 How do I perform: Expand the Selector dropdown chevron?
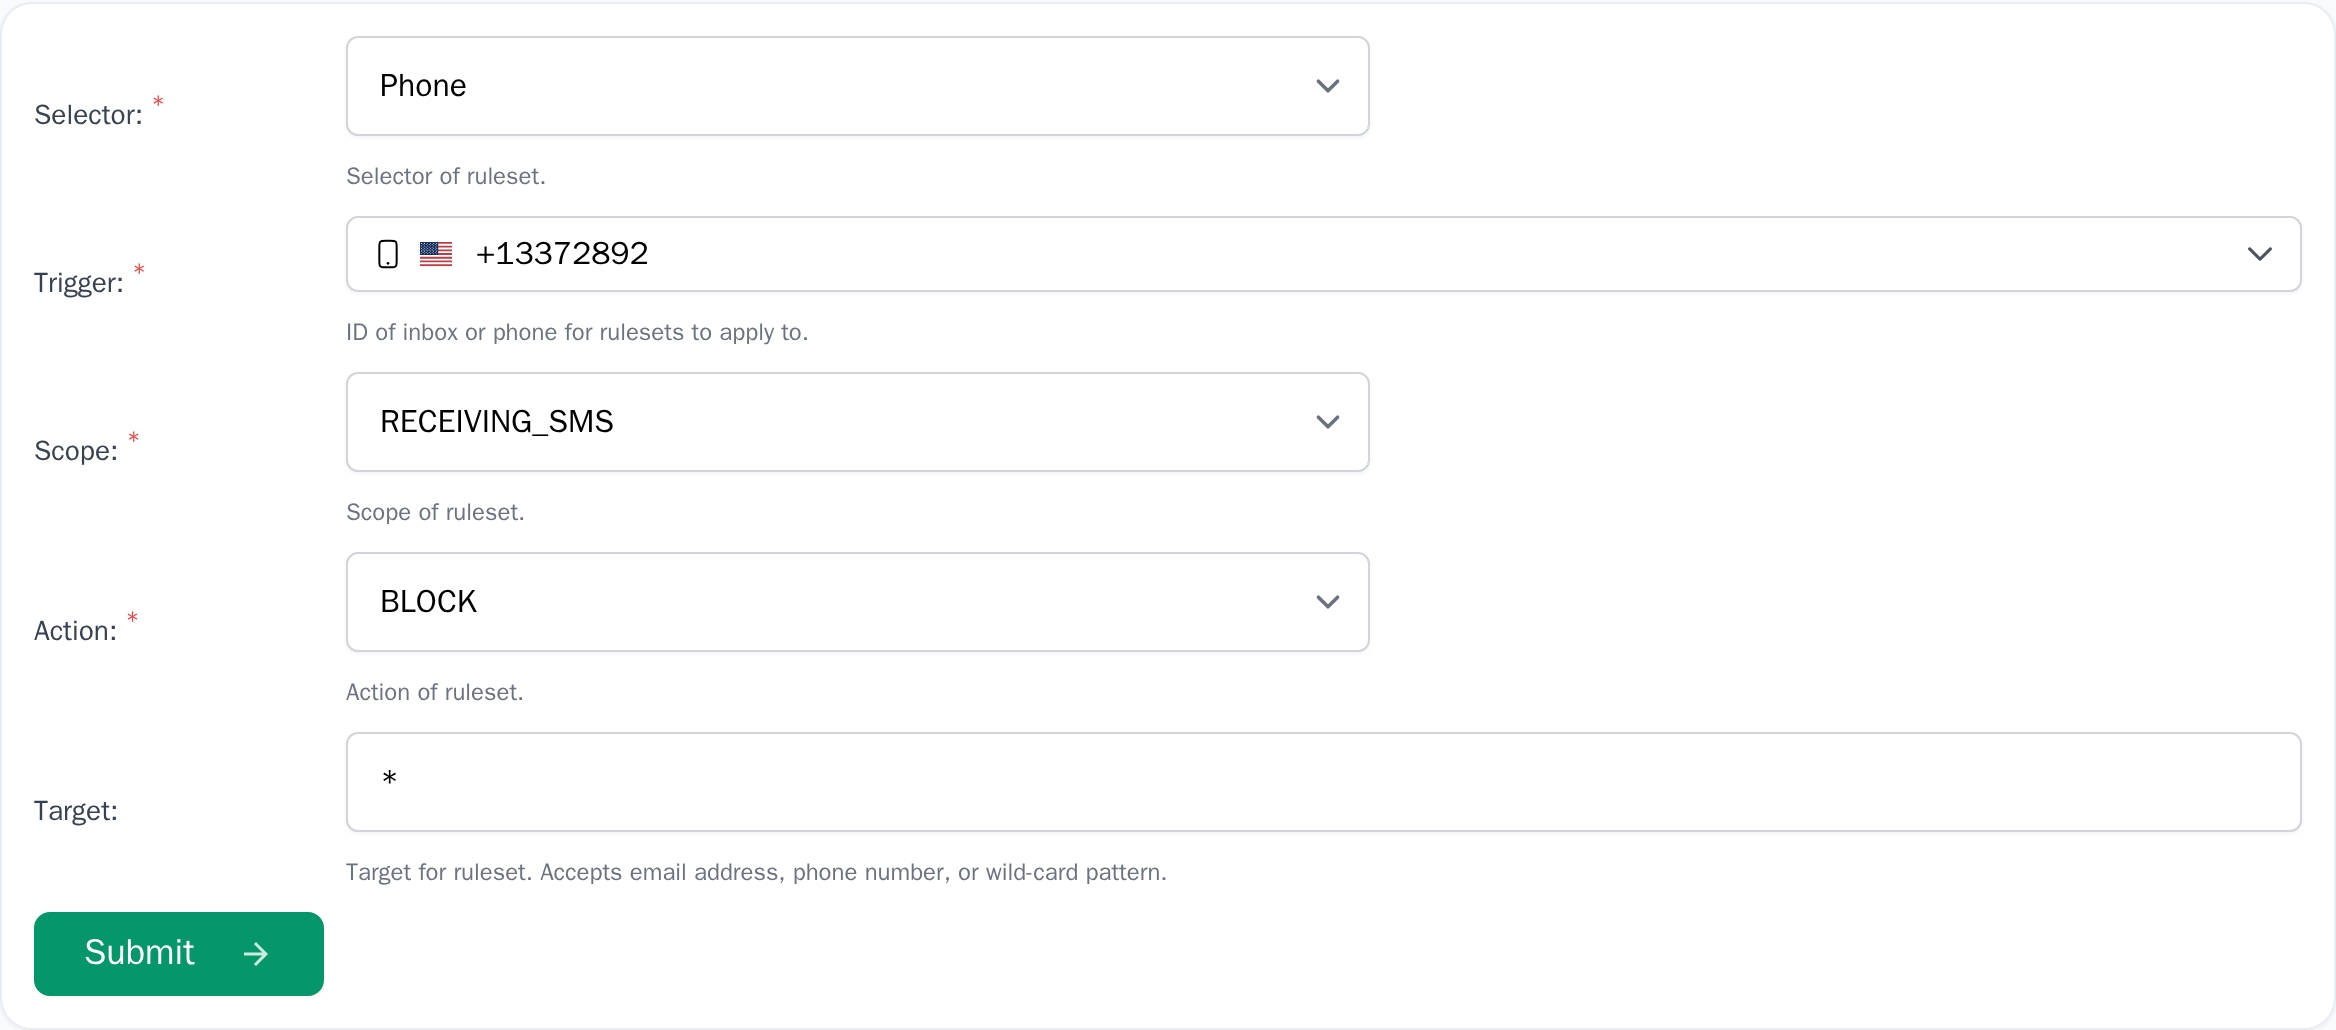click(x=1327, y=86)
